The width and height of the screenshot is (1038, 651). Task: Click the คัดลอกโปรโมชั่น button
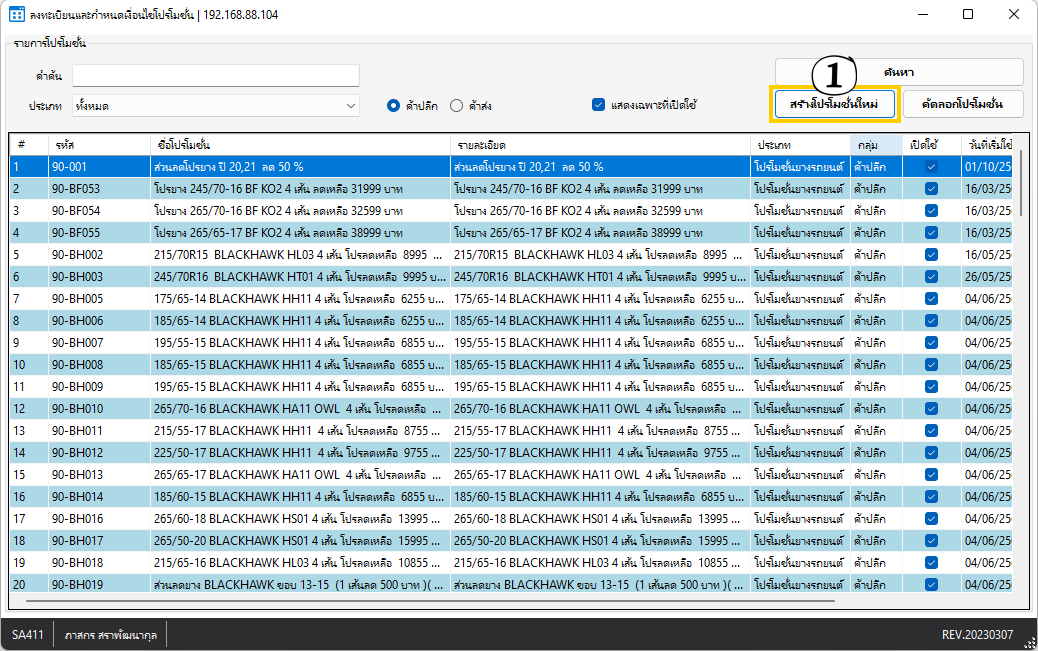(x=963, y=105)
